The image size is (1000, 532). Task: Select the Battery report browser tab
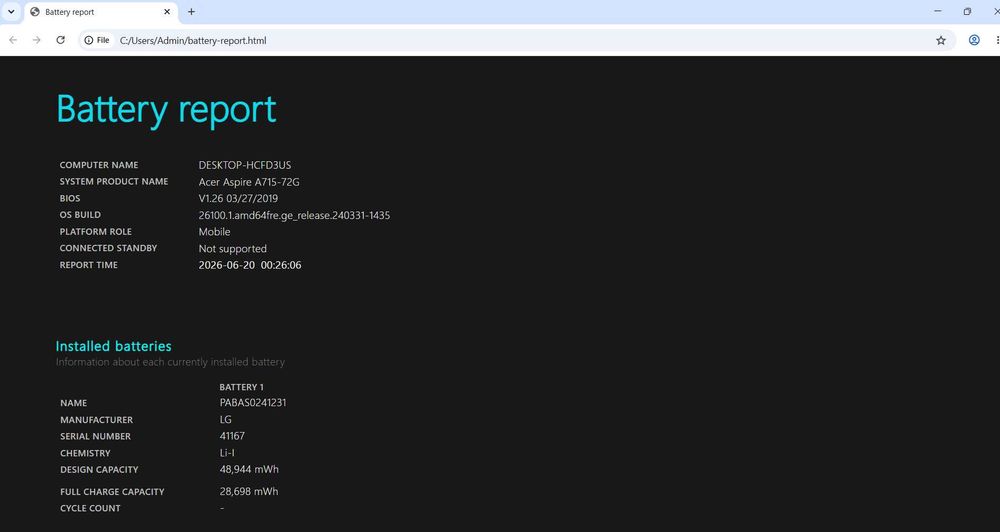point(101,12)
